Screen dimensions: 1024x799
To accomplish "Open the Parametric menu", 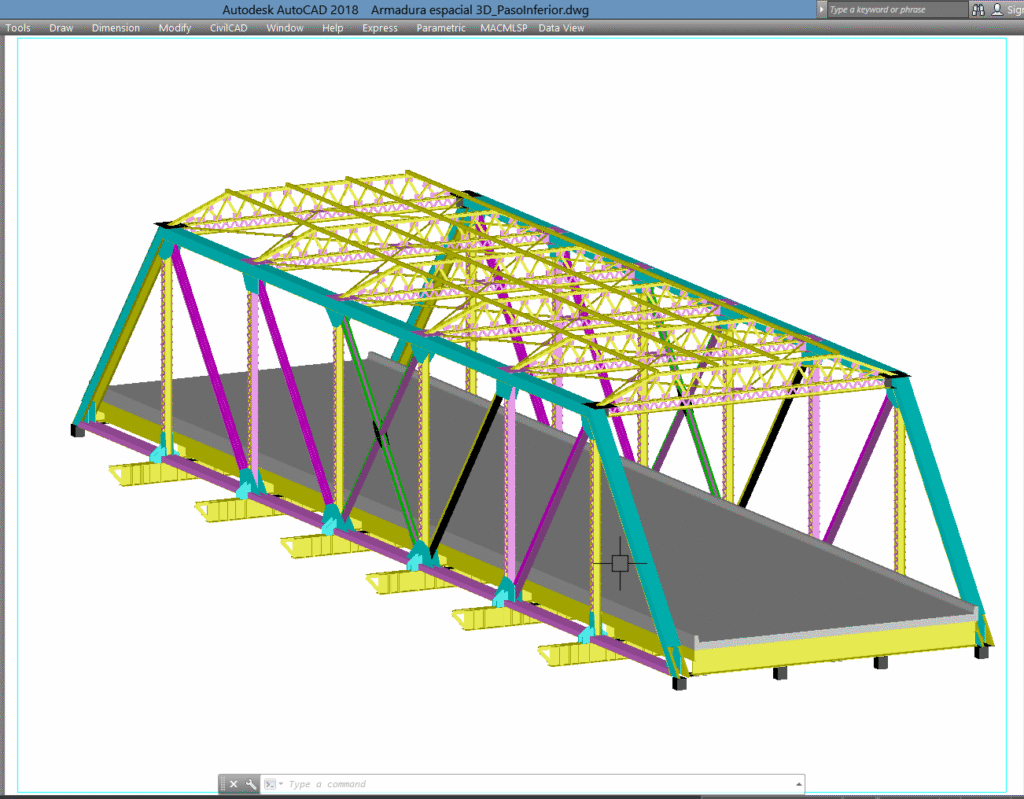I will 441,28.
